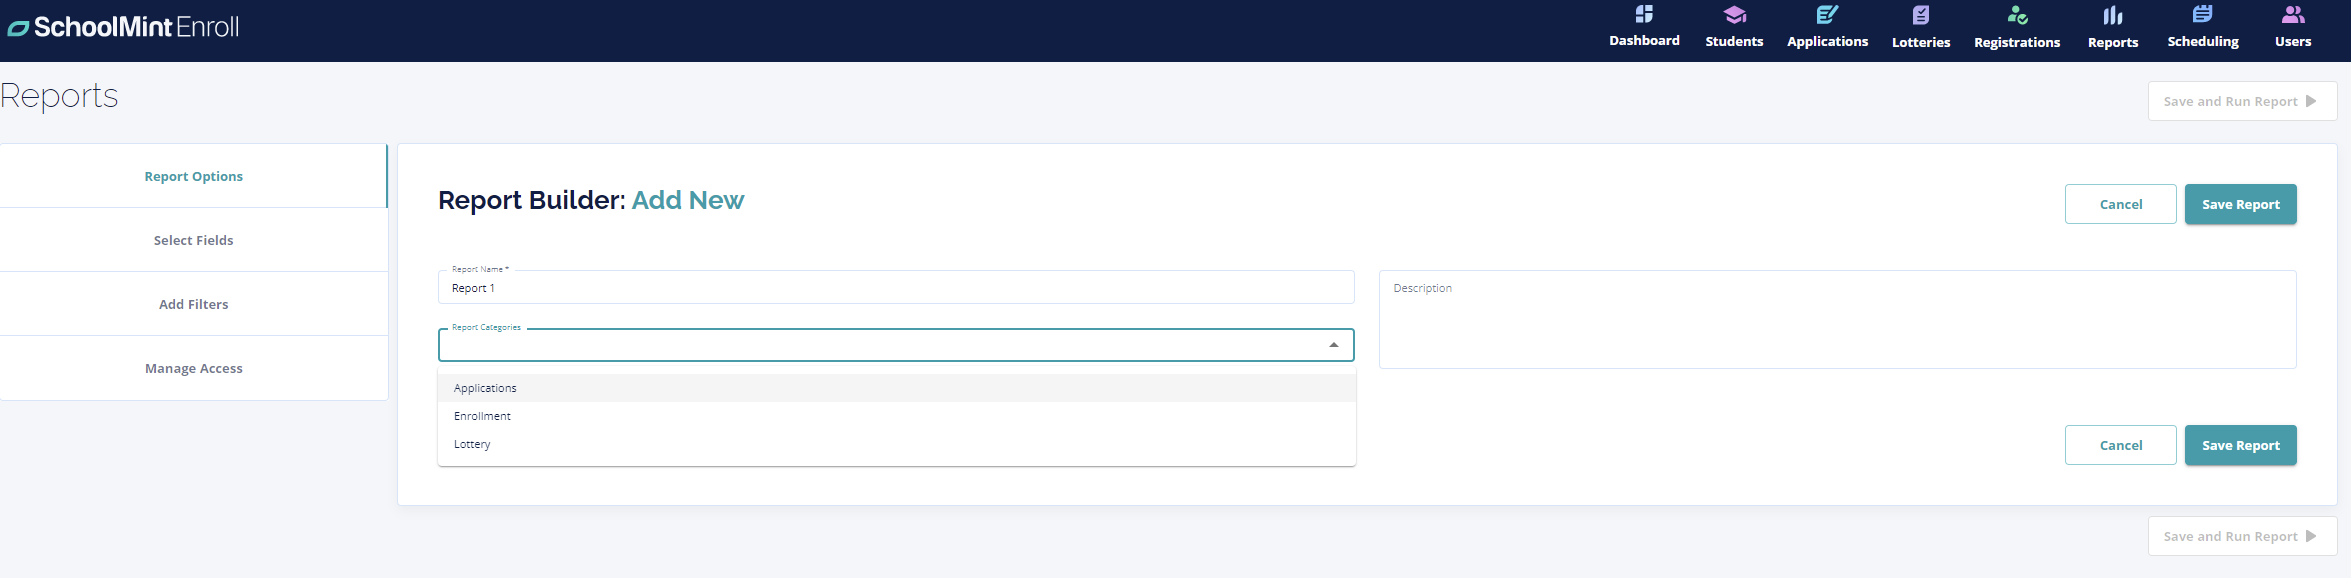
Task: Pick the Lottery category option
Action: click(x=473, y=444)
